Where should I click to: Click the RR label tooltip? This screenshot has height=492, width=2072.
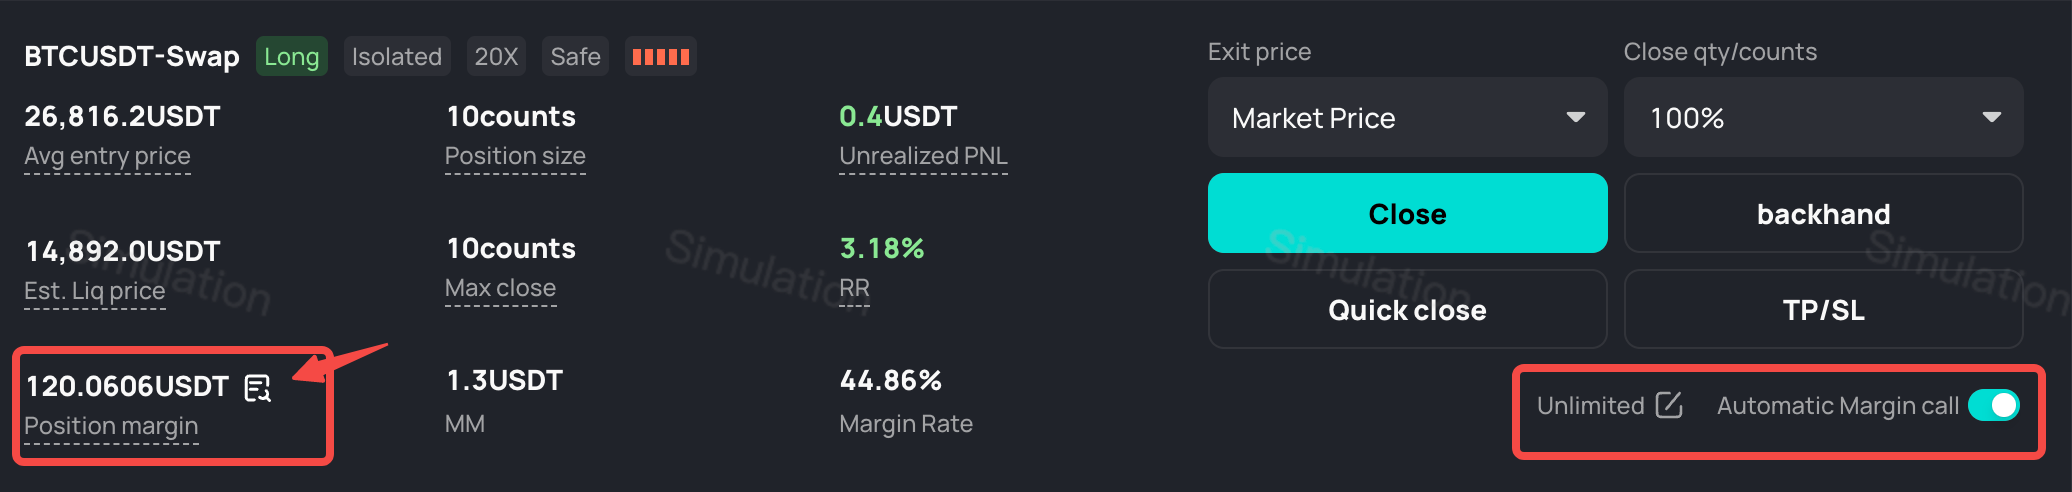click(x=854, y=288)
